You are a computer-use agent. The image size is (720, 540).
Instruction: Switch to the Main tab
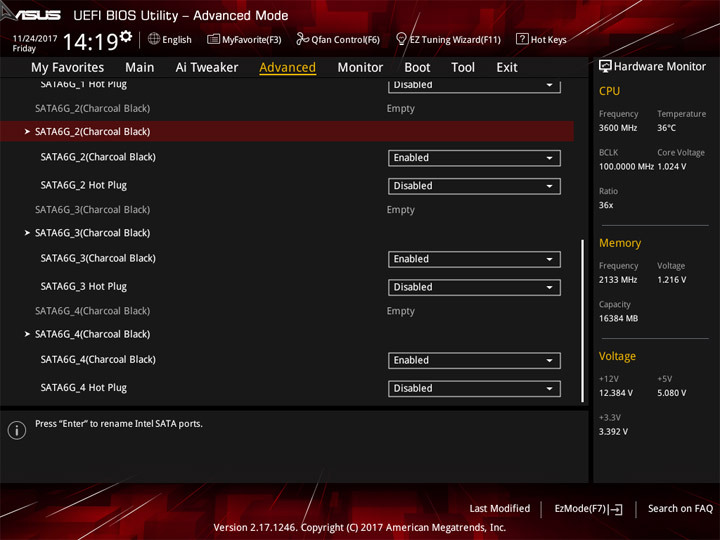(140, 68)
